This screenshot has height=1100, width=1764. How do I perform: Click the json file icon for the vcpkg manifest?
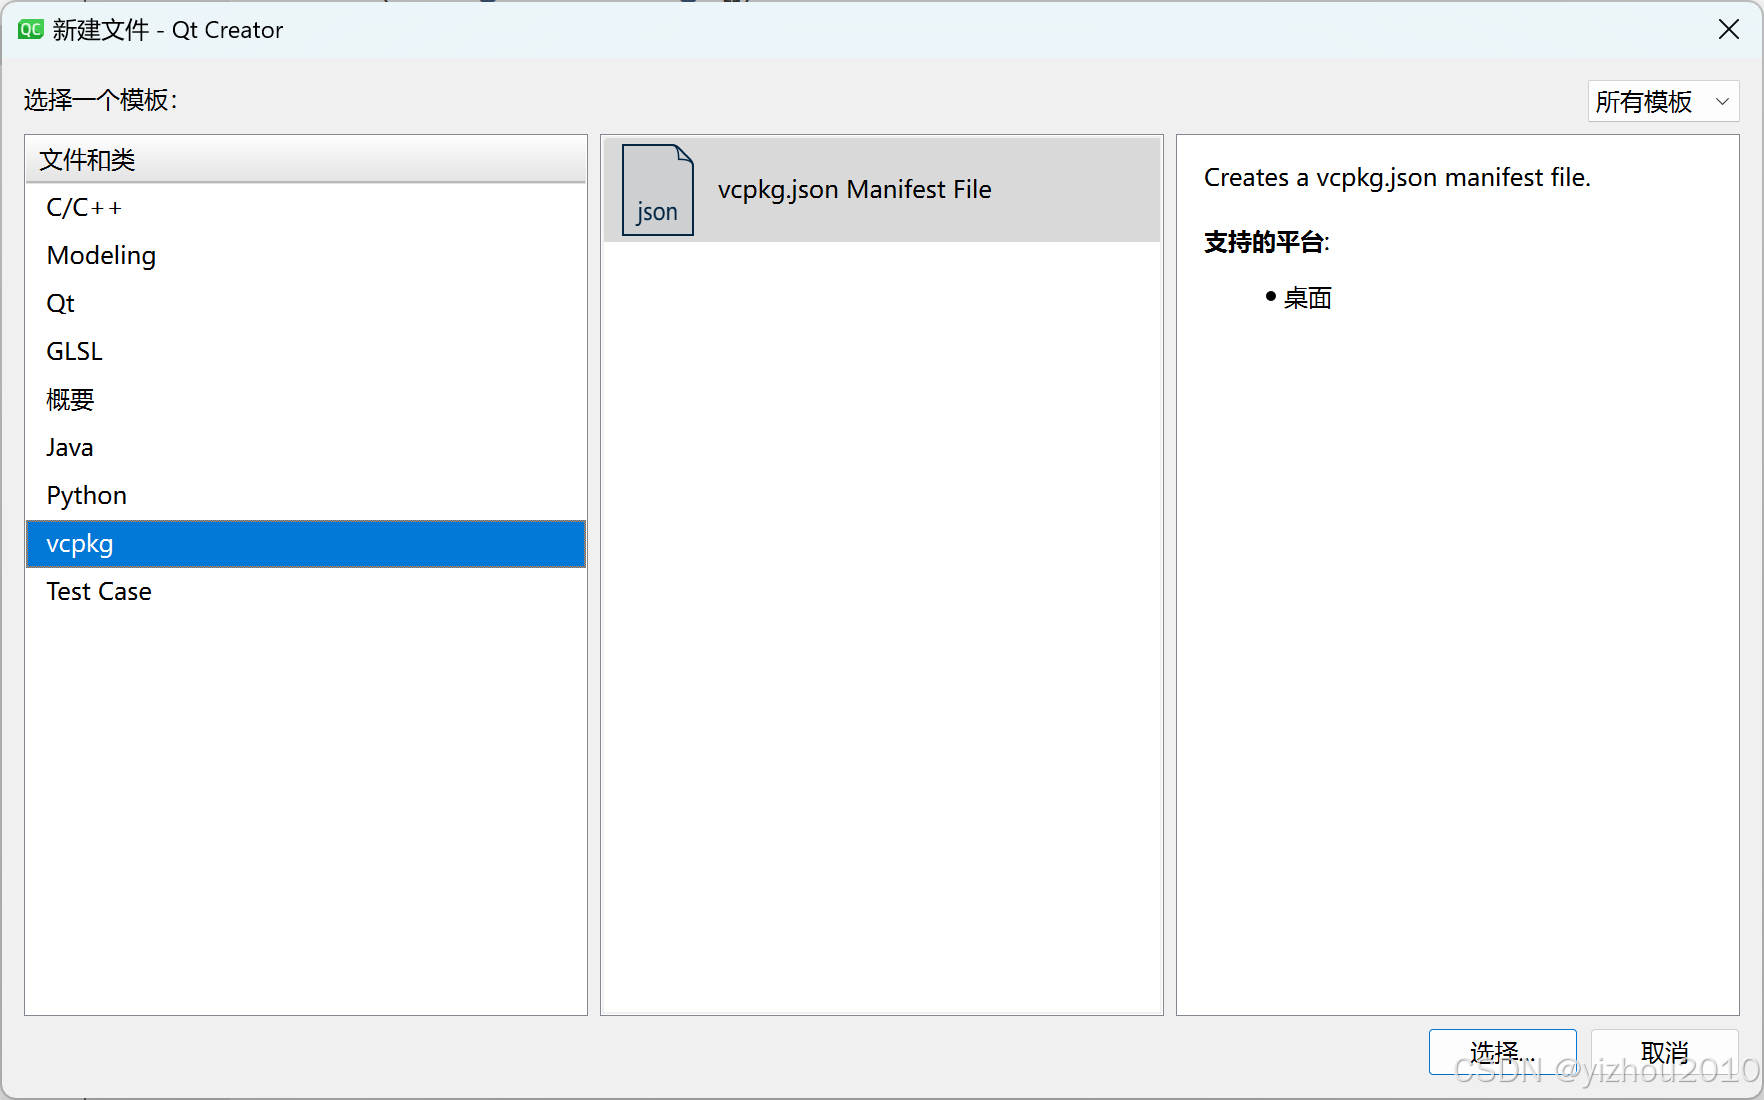coord(657,190)
